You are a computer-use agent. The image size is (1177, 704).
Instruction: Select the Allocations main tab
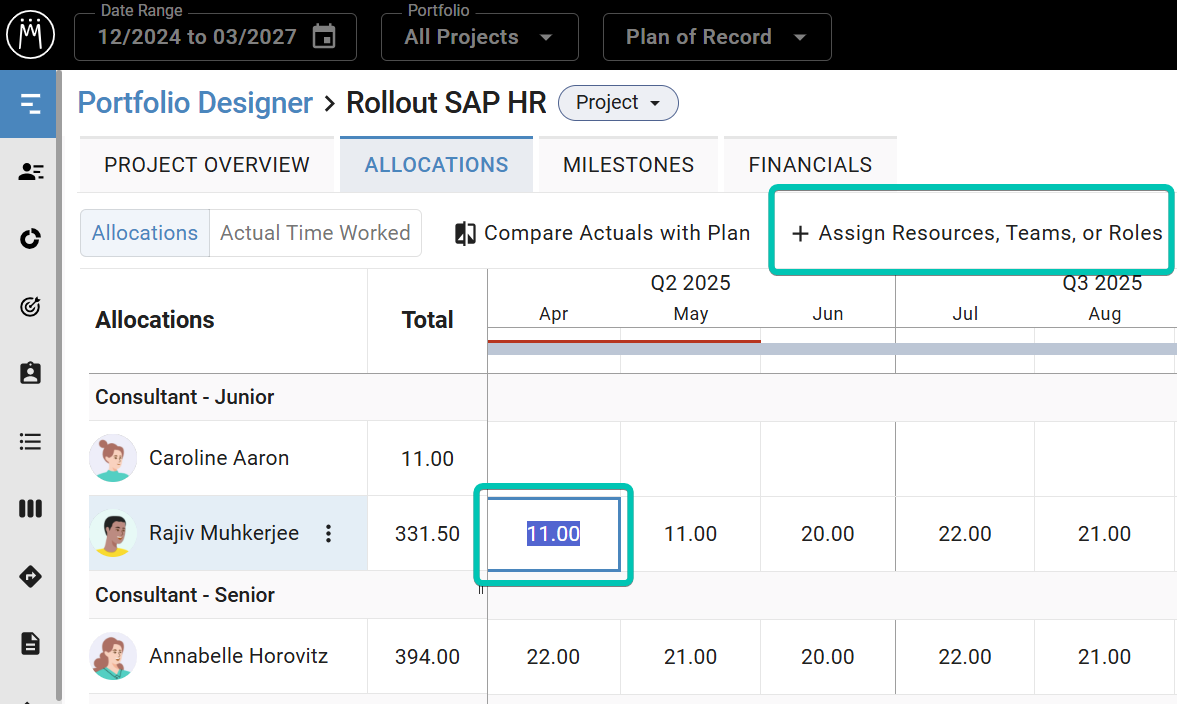pos(436,165)
